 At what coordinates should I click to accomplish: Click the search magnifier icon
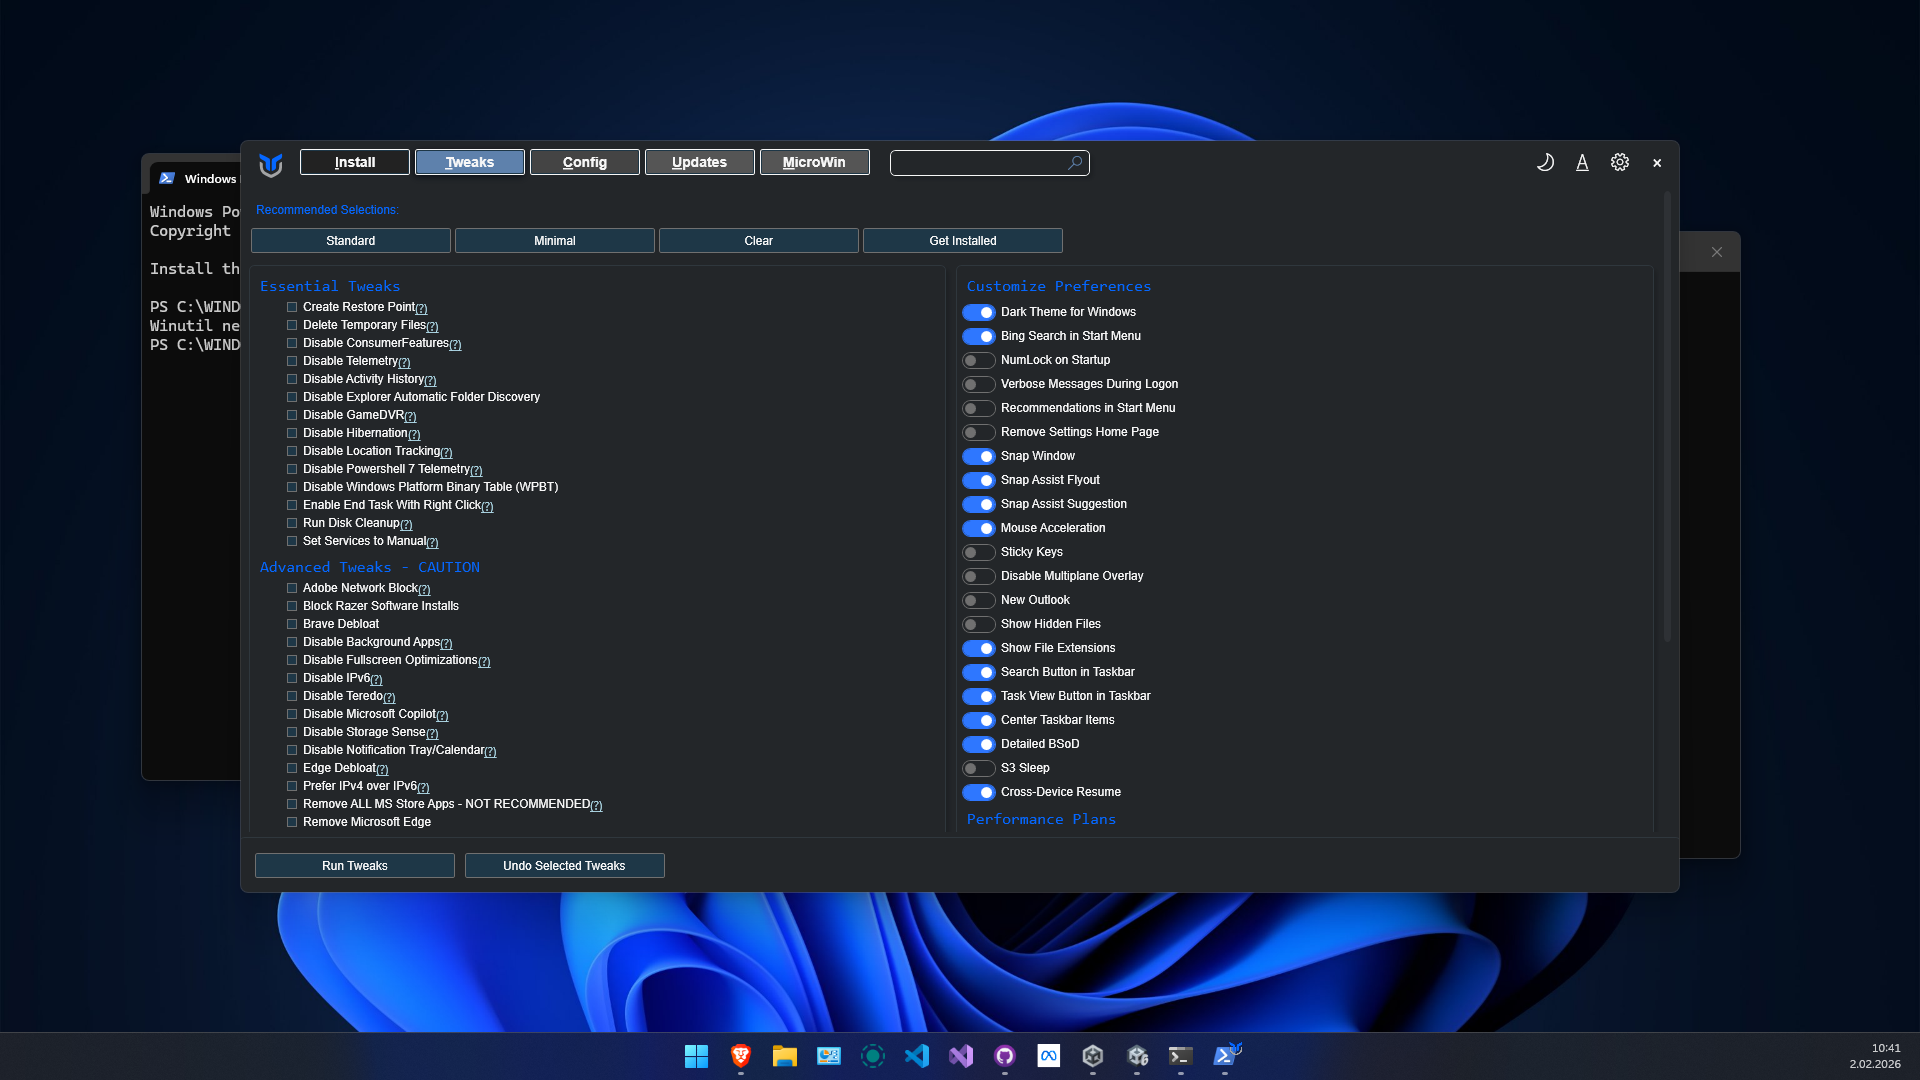tap(1075, 163)
